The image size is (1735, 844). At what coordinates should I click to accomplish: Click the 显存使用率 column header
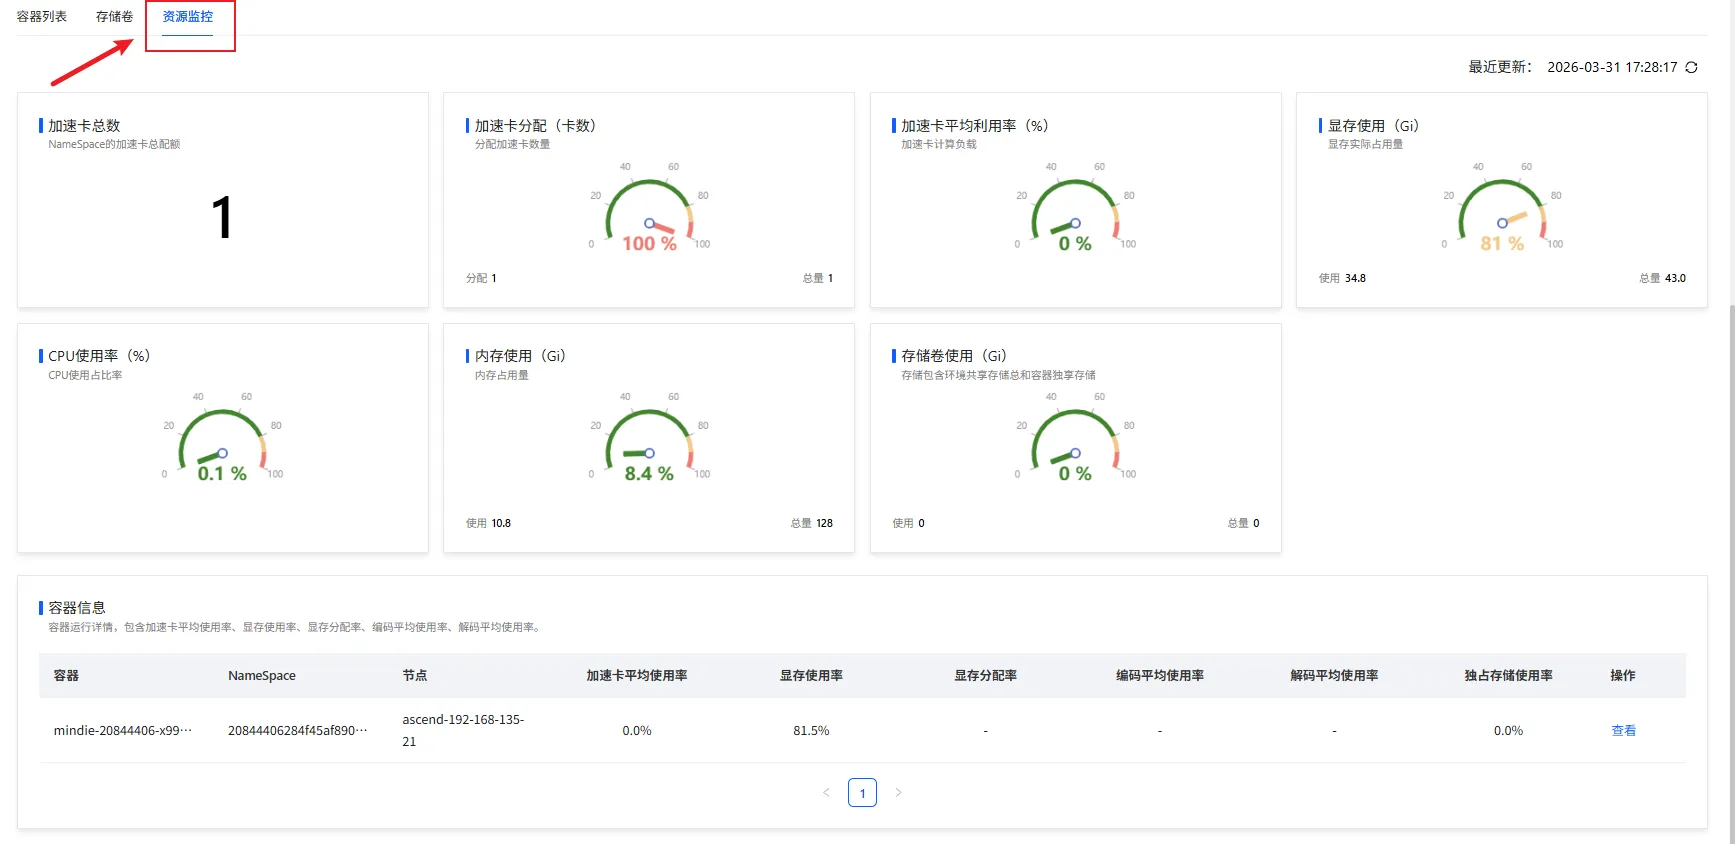[x=811, y=676]
